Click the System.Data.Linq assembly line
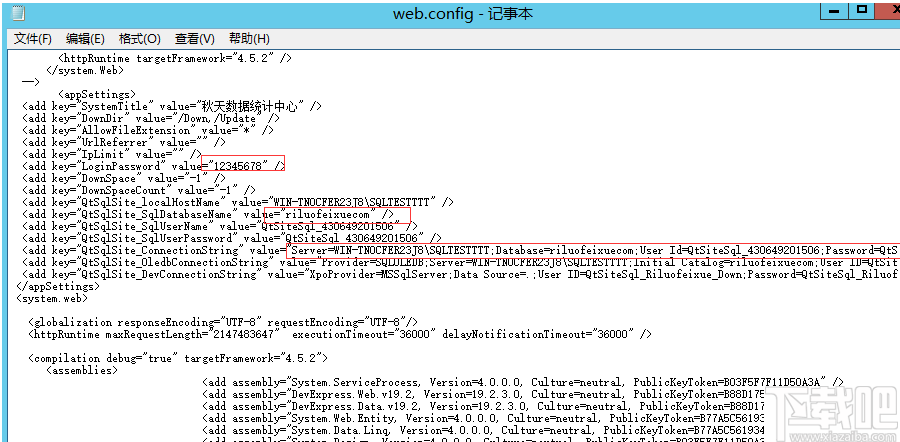The image size is (900, 442). click(484, 431)
